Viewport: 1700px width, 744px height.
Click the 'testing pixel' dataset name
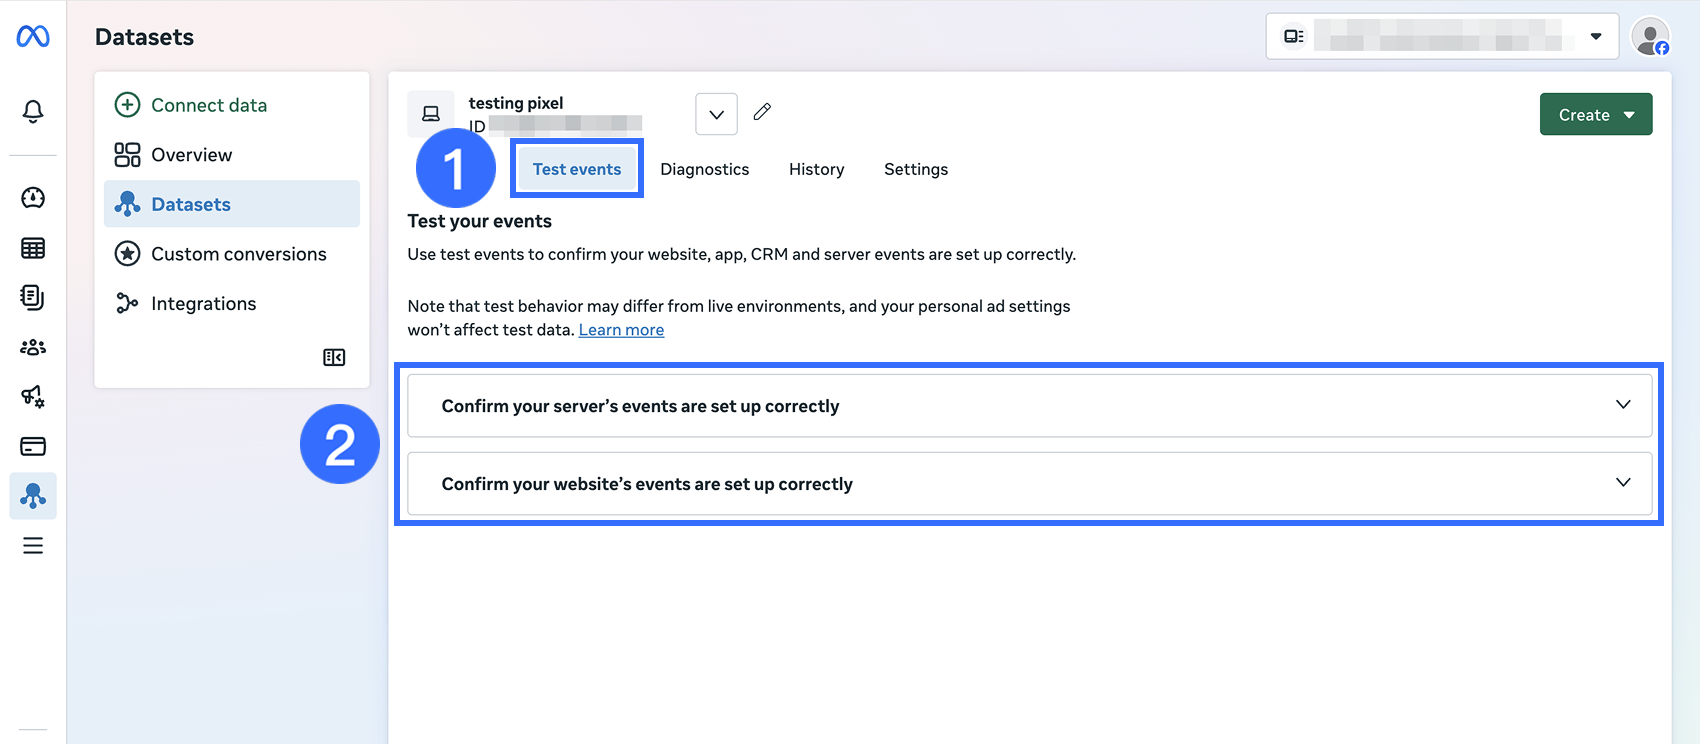click(516, 103)
